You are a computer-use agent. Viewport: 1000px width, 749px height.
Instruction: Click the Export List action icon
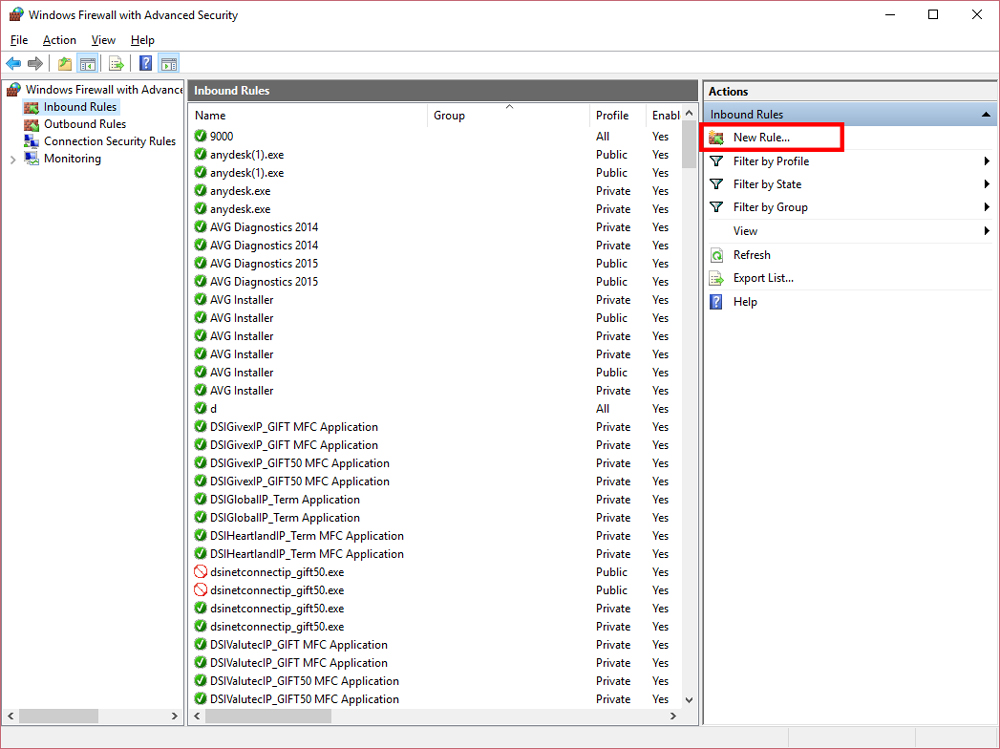coord(717,278)
